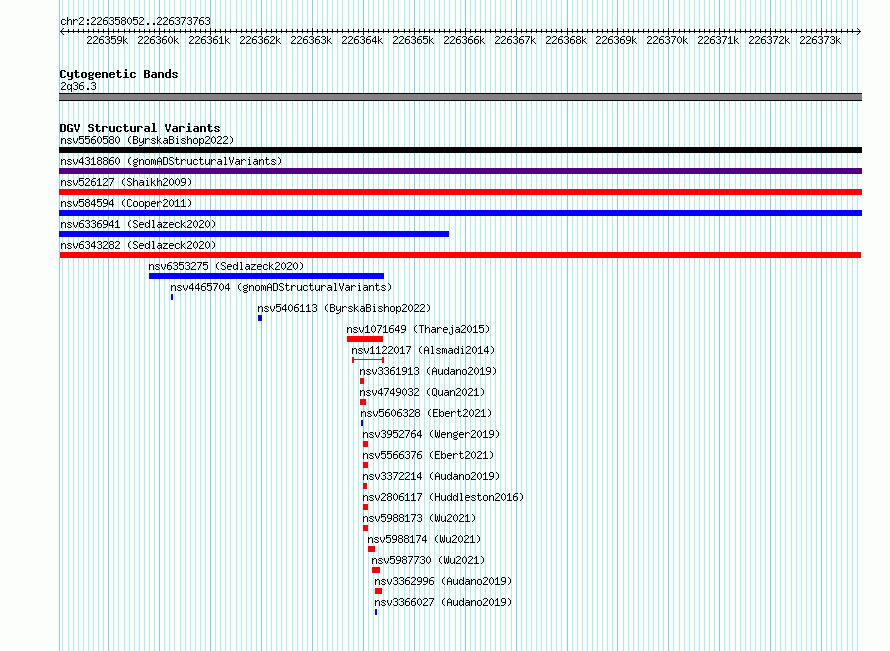Click the 226370k ruler tick label

tap(667, 41)
